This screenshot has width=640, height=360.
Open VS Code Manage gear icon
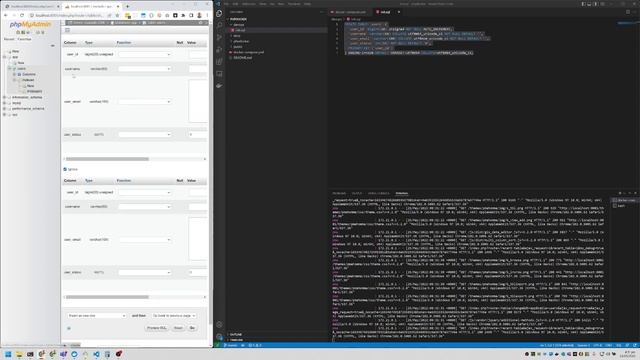[x=219, y=337]
